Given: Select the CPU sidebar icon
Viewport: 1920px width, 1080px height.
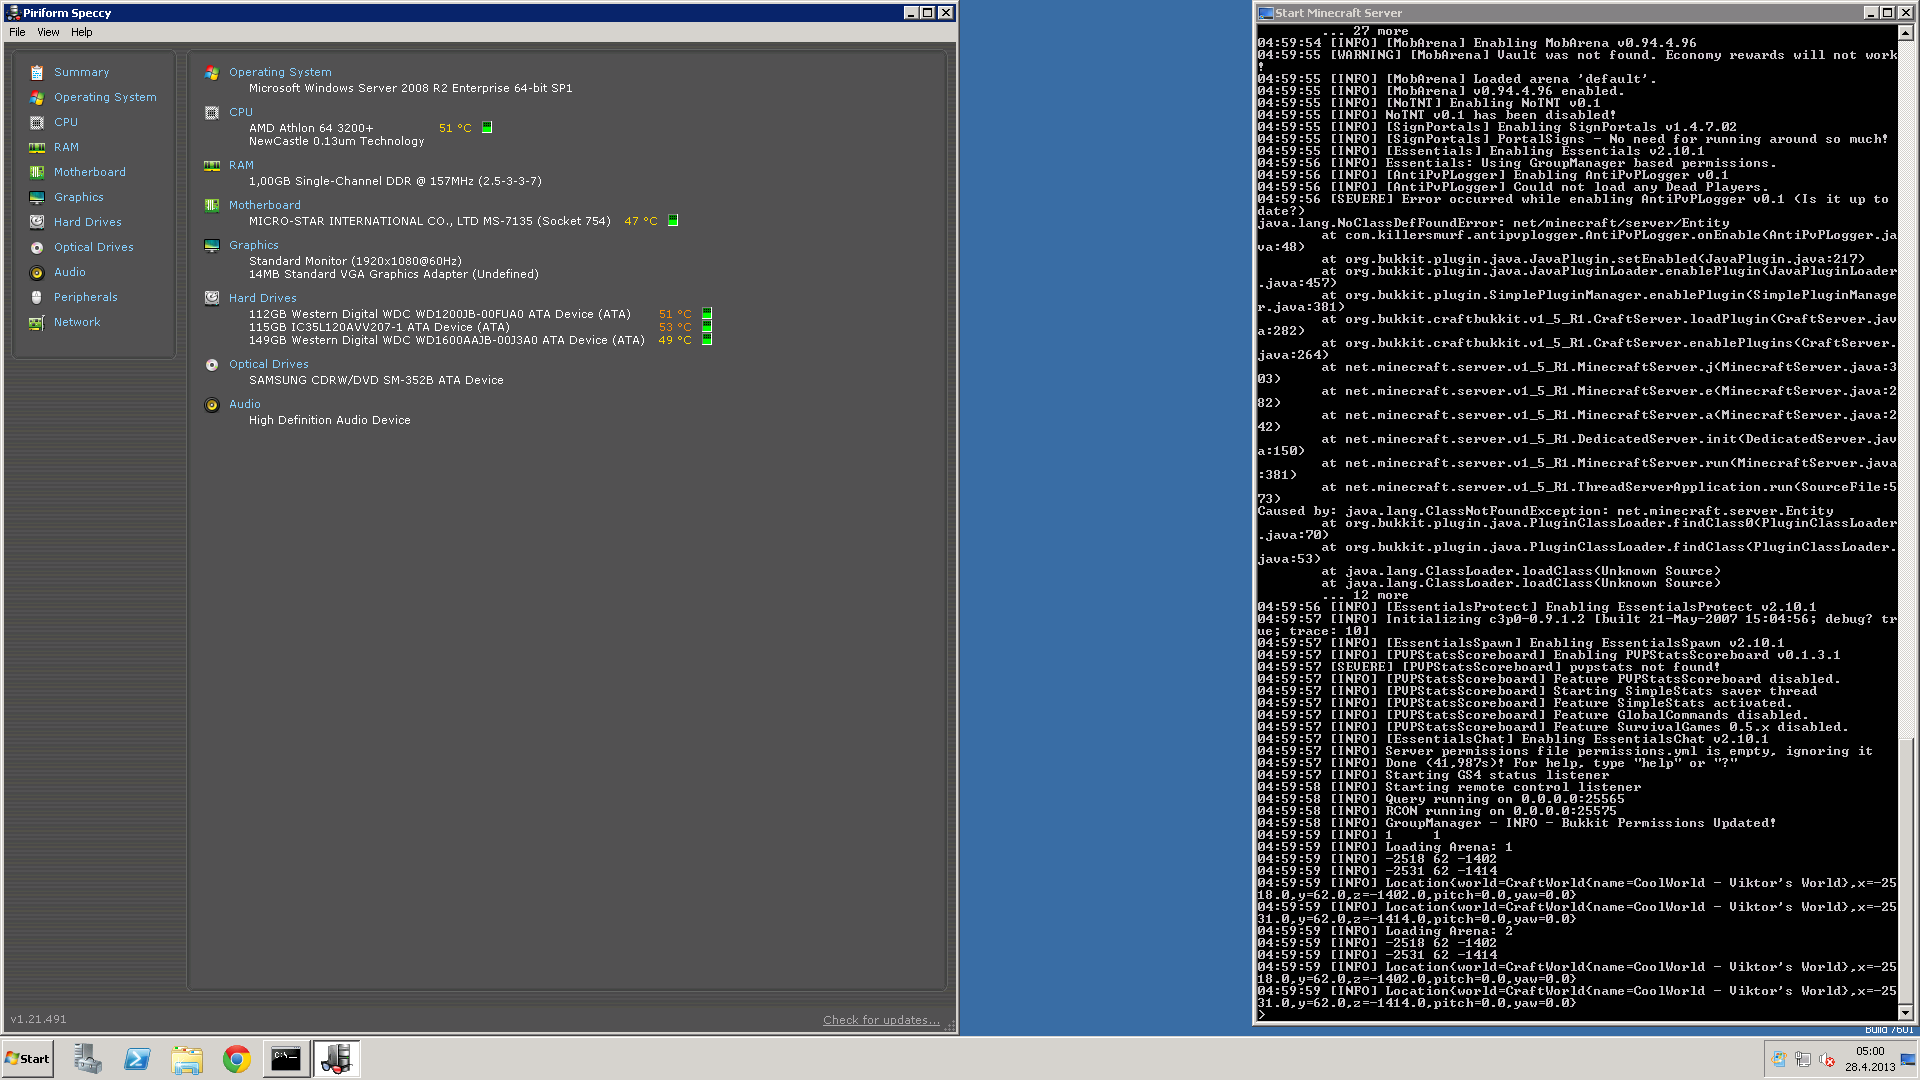Looking at the screenshot, I should pos(37,122).
